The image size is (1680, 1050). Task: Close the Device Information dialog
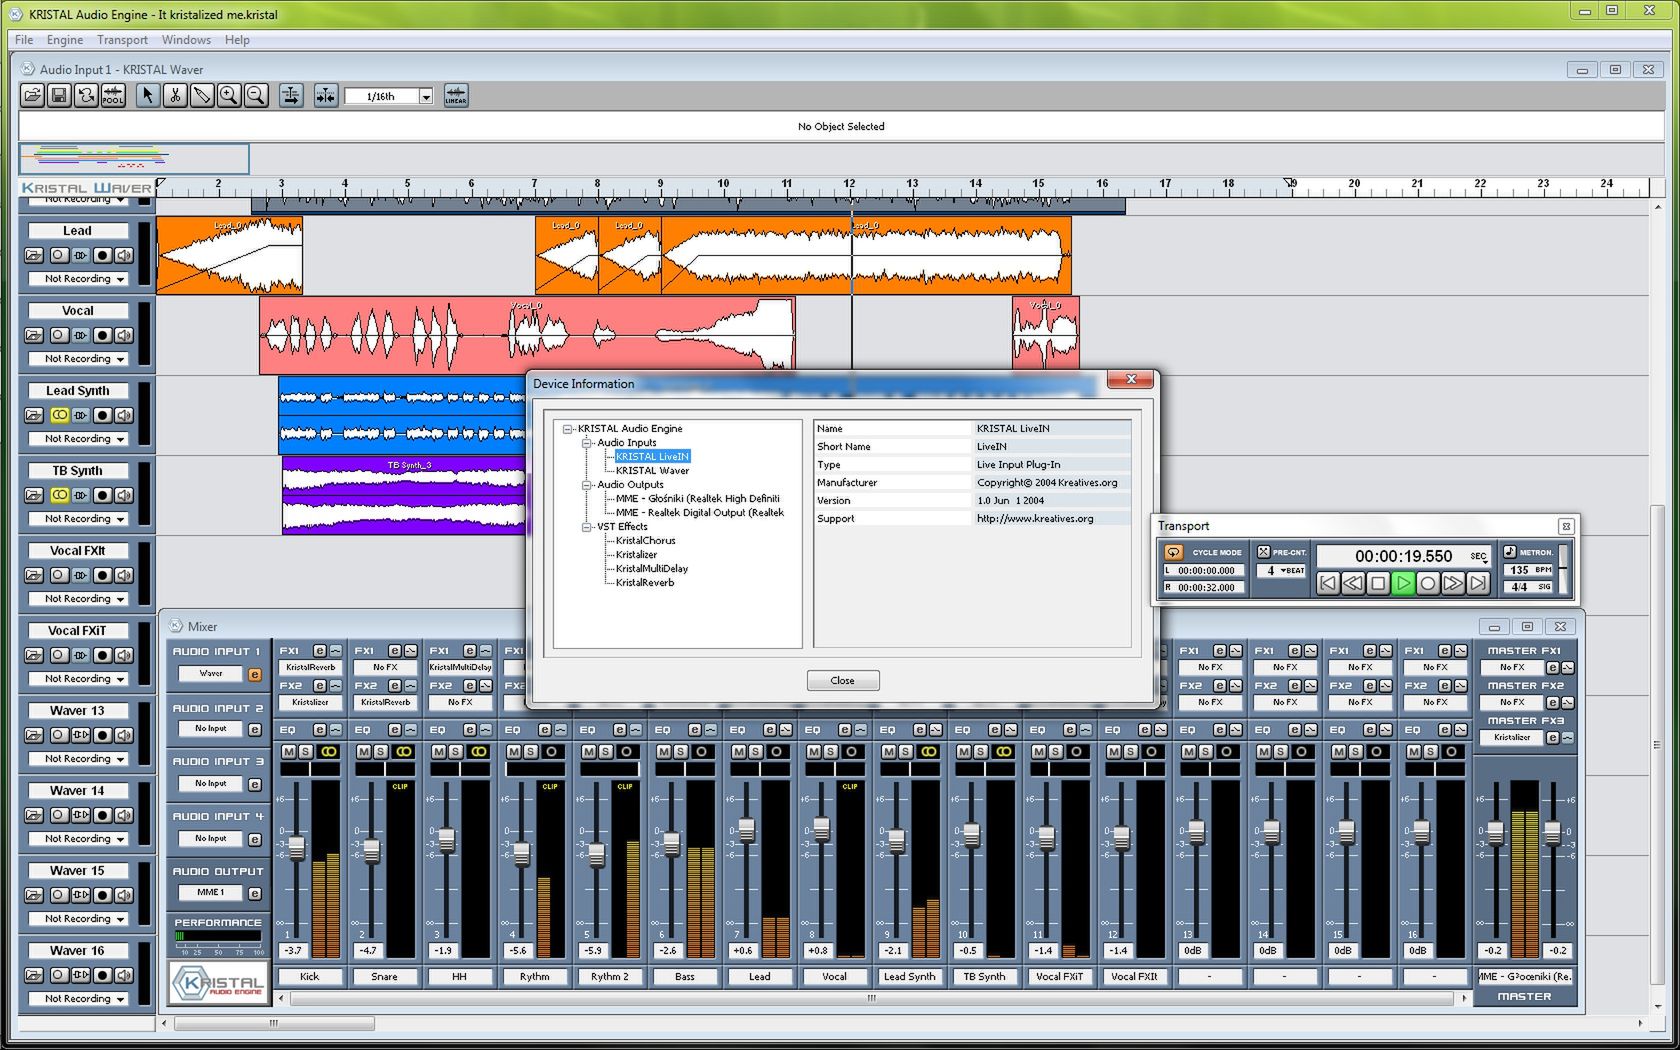pos(843,681)
